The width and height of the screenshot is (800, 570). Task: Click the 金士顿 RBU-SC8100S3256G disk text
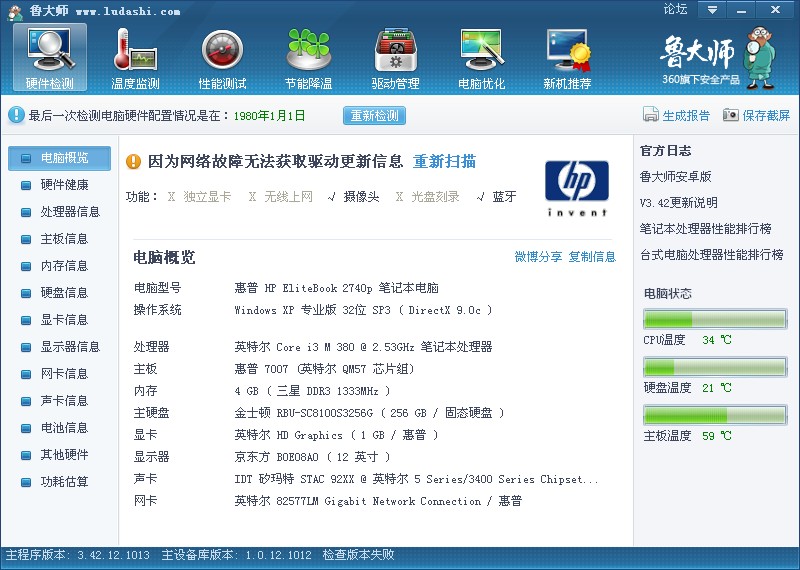coord(369,413)
